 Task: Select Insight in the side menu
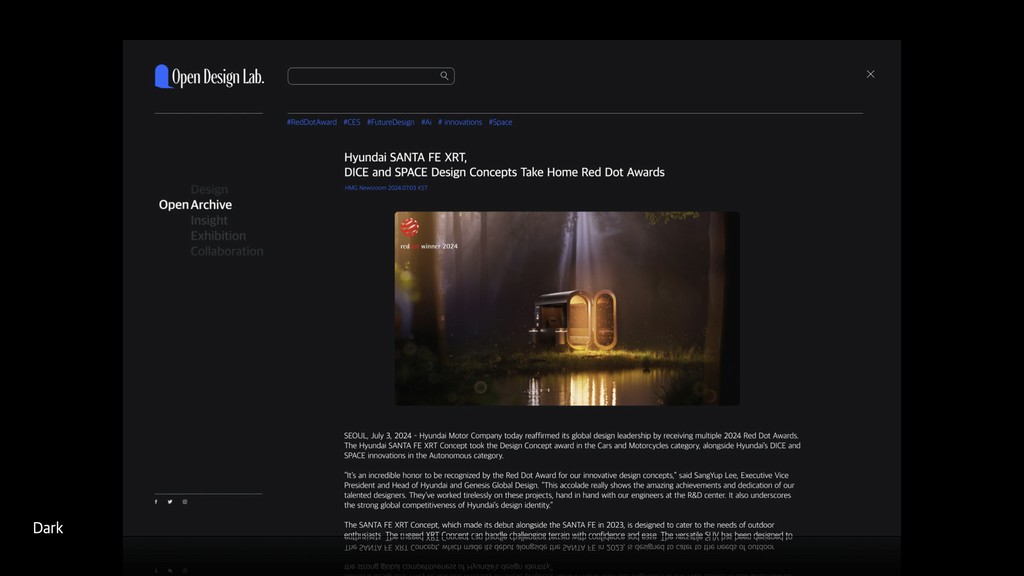[209, 220]
